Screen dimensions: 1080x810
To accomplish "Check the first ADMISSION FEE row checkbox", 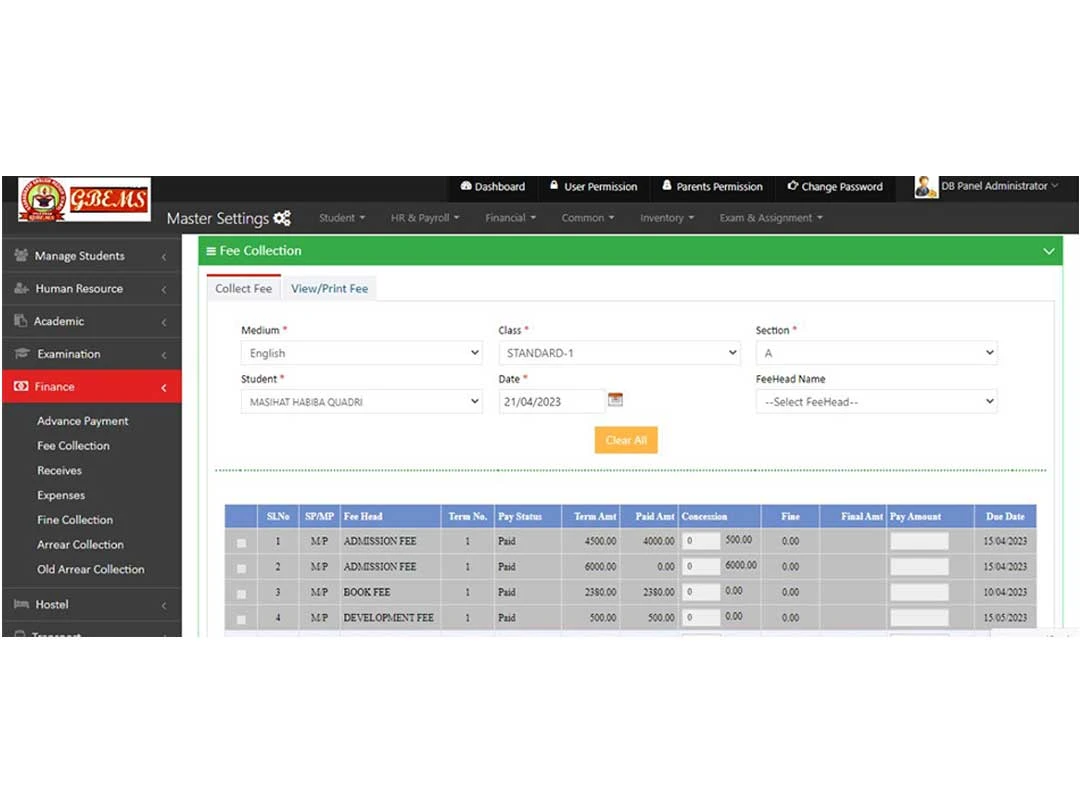I will pos(240,541).
